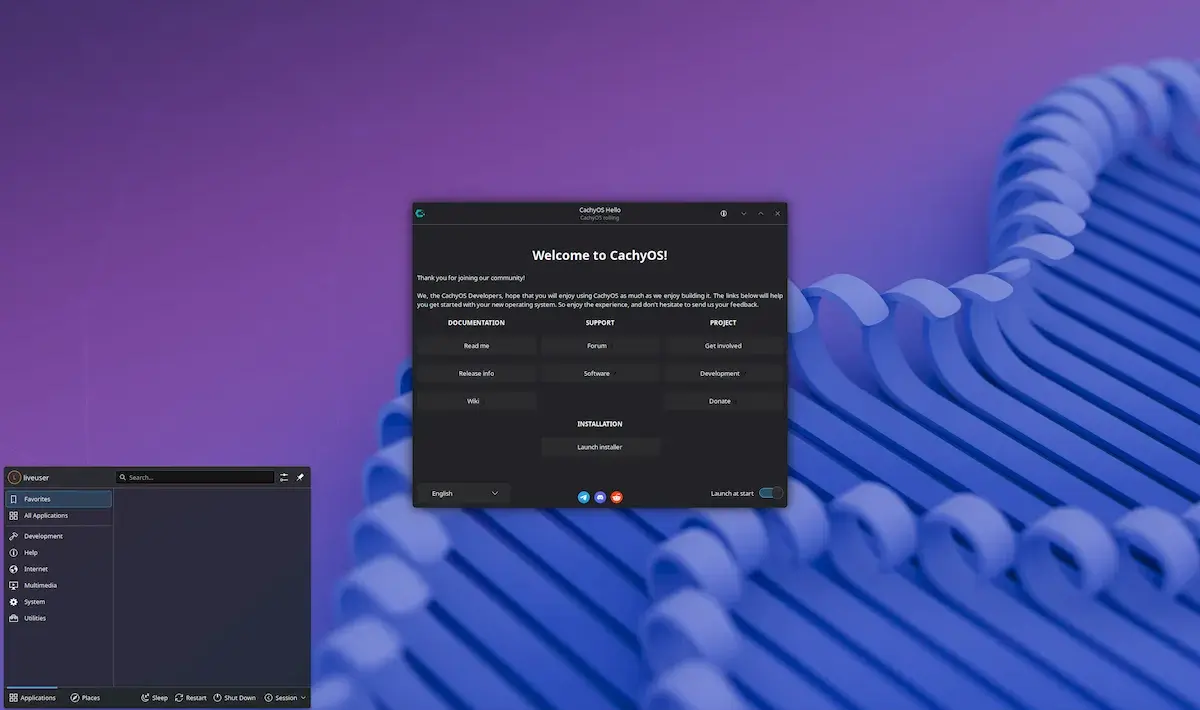Click the Software button

pyautogui.click(x=600, y=373)
